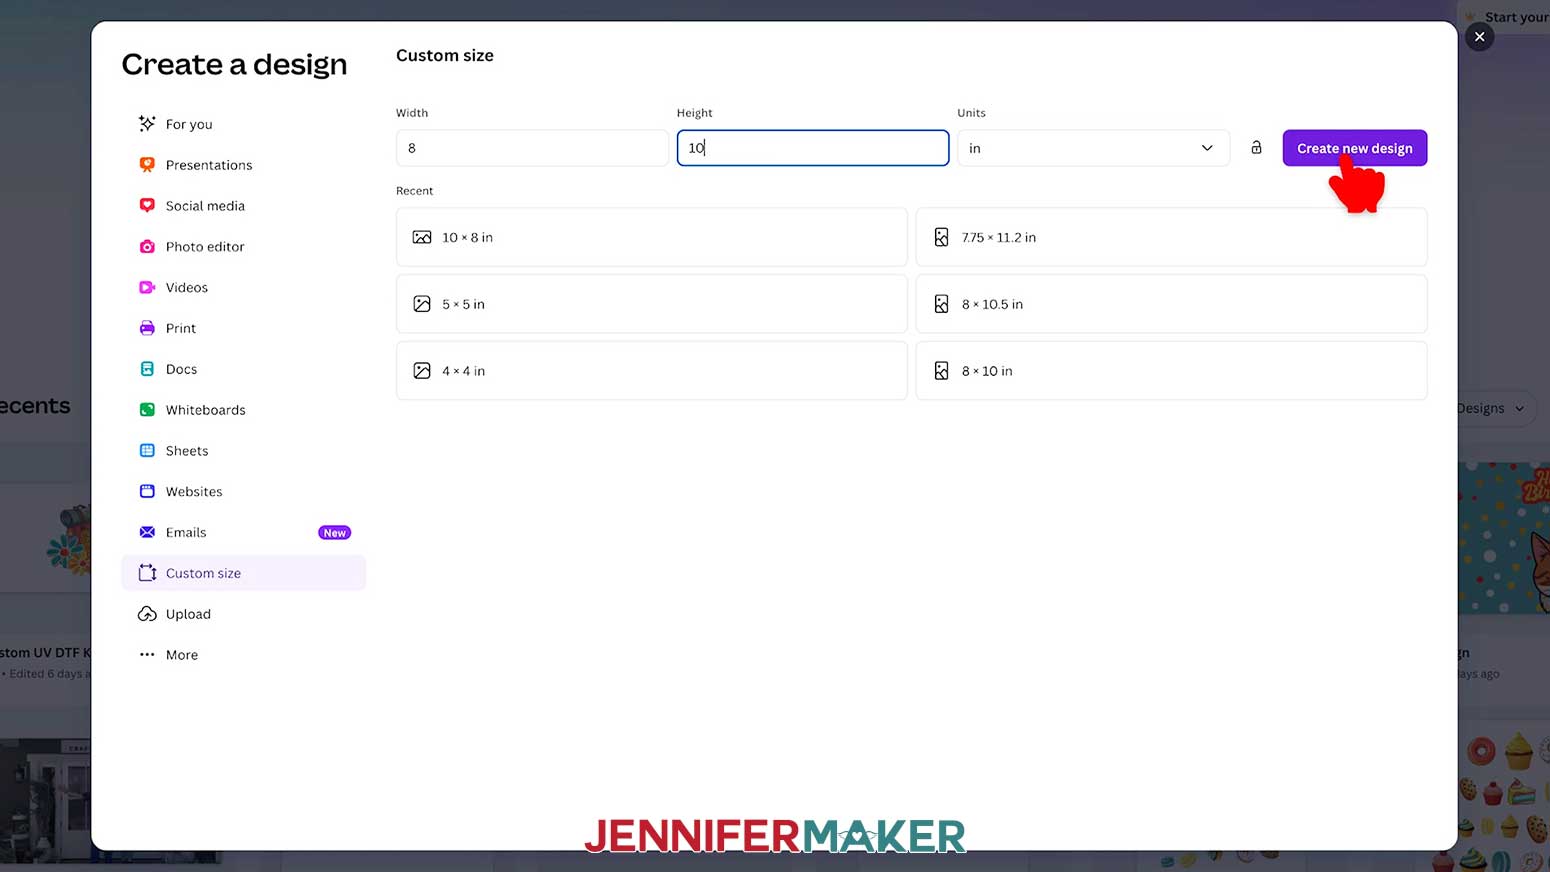Click the Social media heart icon

147,206
